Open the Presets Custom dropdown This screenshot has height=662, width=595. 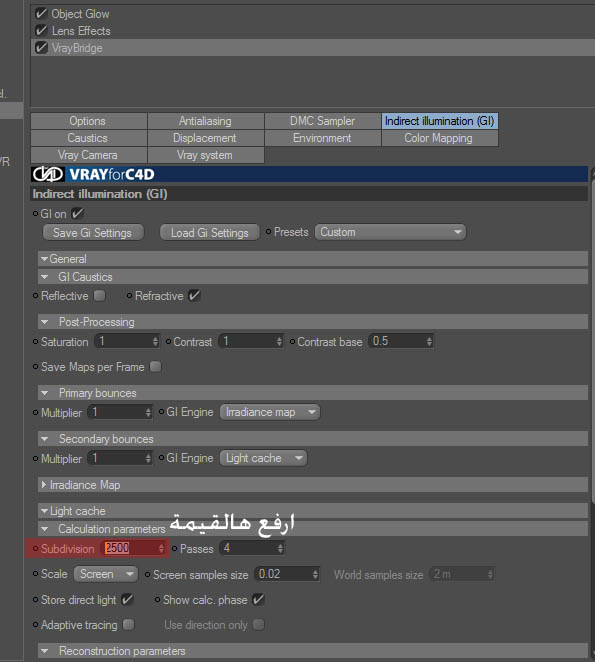pos(390,232)
